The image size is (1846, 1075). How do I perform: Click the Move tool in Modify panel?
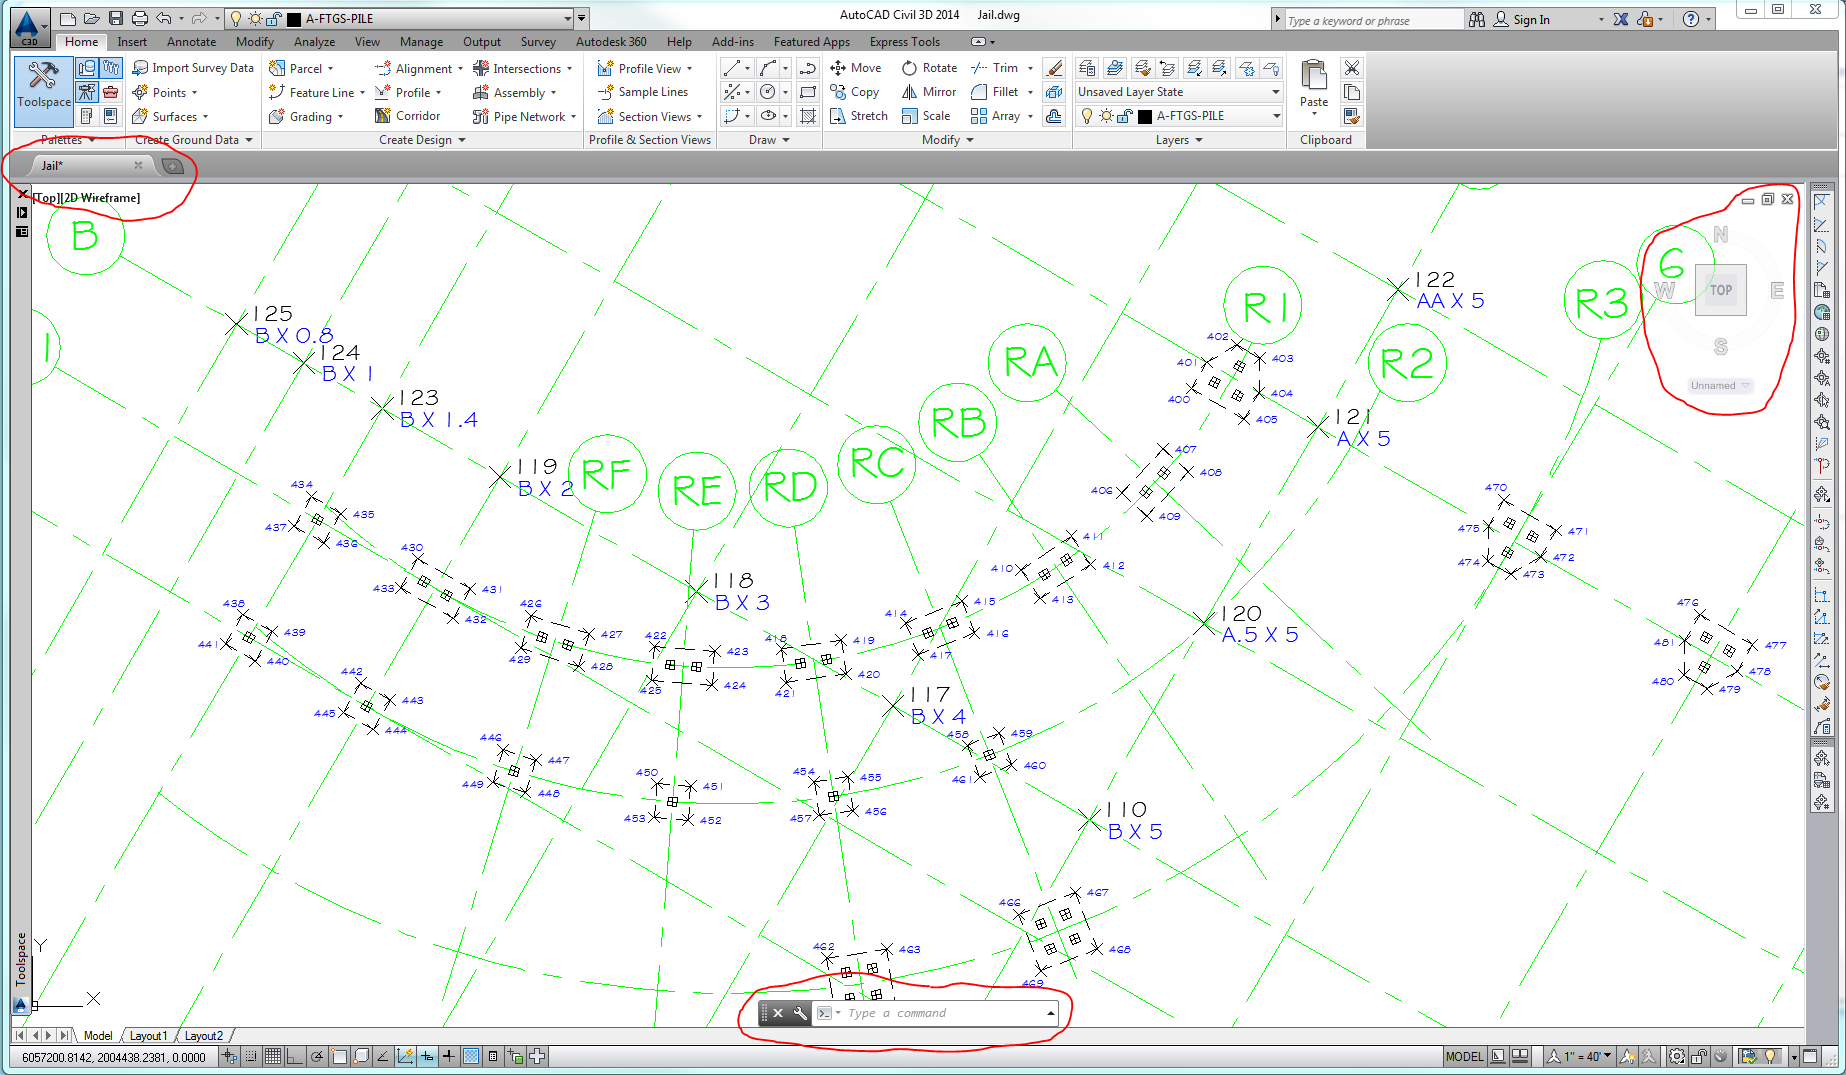click(855, 68)
